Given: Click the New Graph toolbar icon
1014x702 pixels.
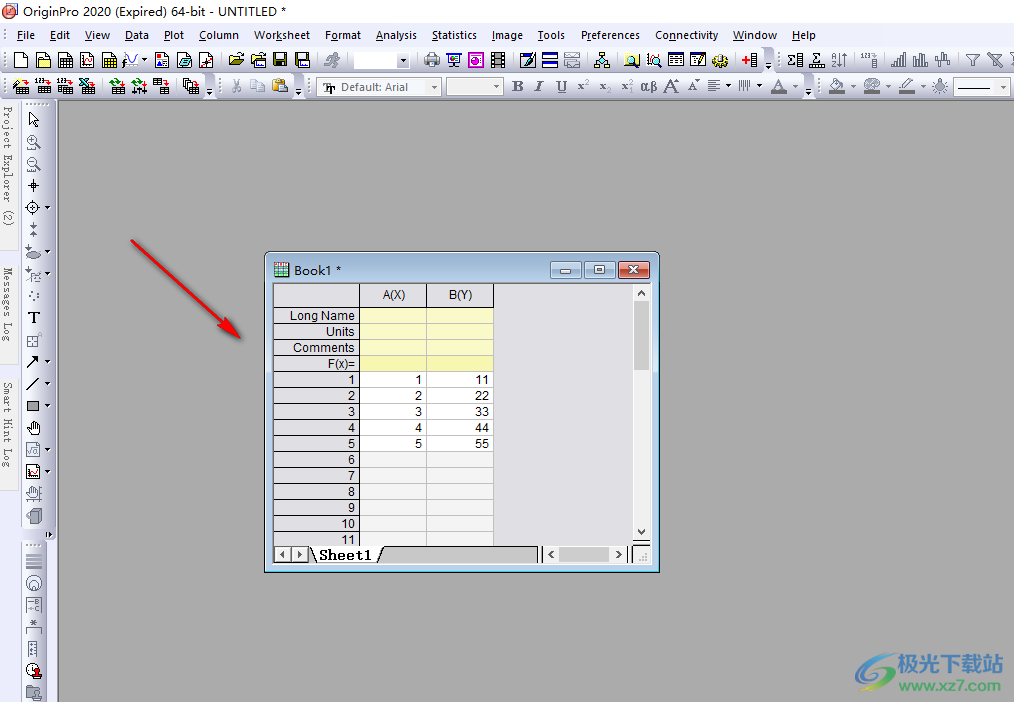Looking at the screenshot, I should coord(87,60).
